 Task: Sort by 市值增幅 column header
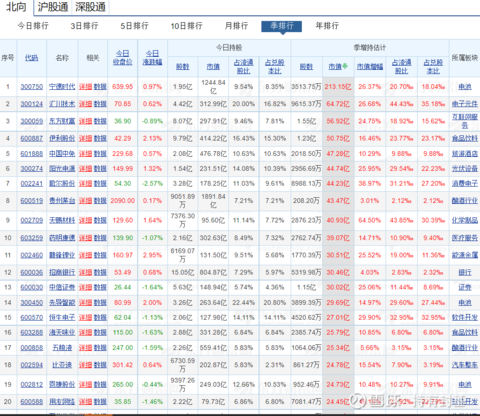click(x=370, y=67)
